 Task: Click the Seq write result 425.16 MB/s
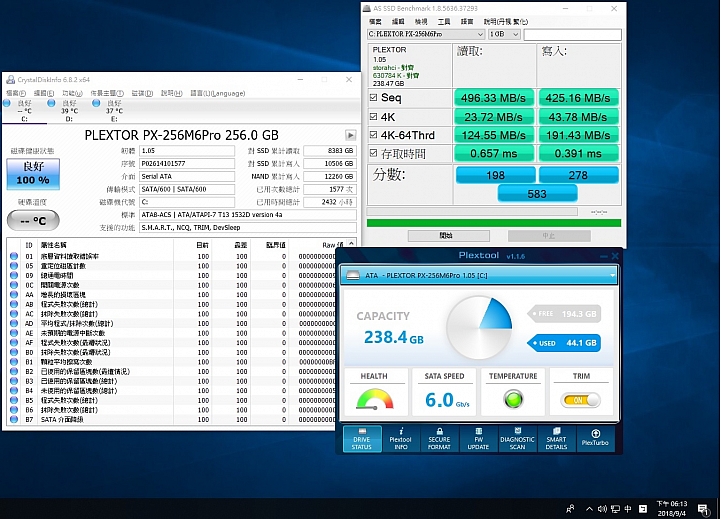[x=578, y=98]
